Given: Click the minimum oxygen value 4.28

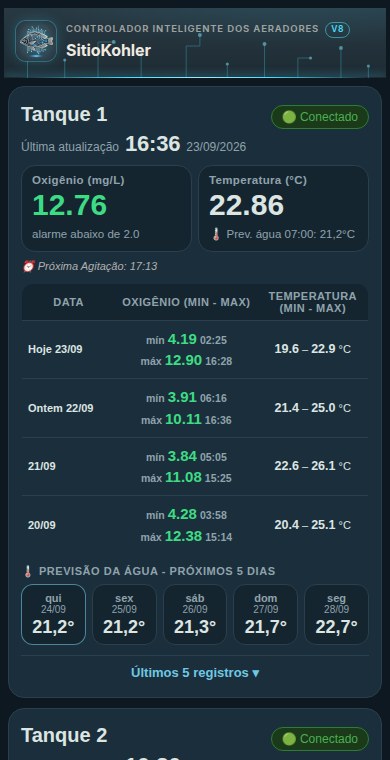Looking at the screenshot, I should 182,514.
